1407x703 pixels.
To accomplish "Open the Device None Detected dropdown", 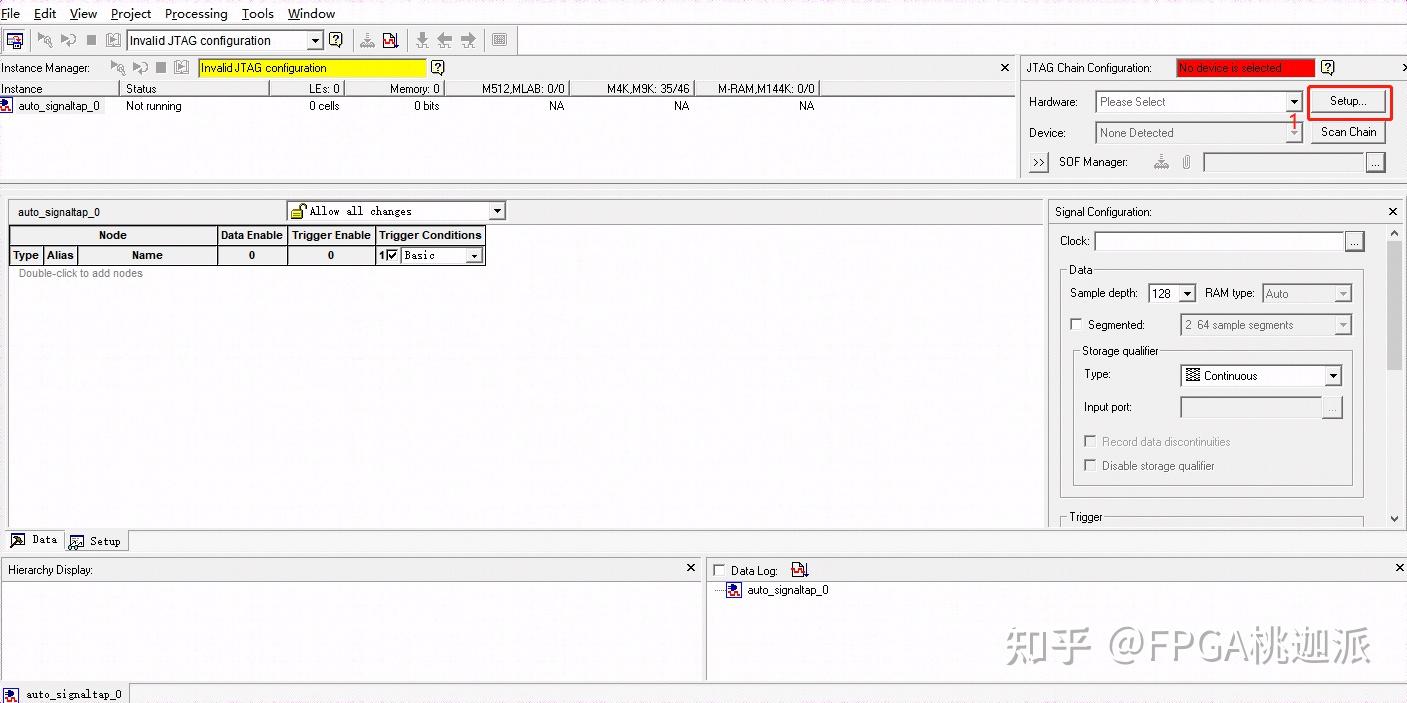I will (x=1294, y=133).
